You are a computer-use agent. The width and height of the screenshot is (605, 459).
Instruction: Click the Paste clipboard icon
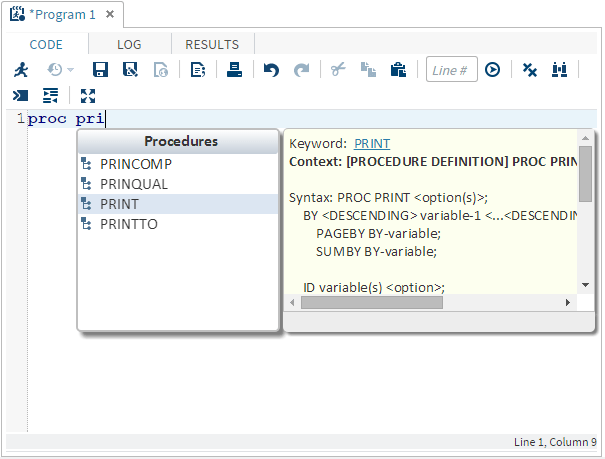coord(398,70)
